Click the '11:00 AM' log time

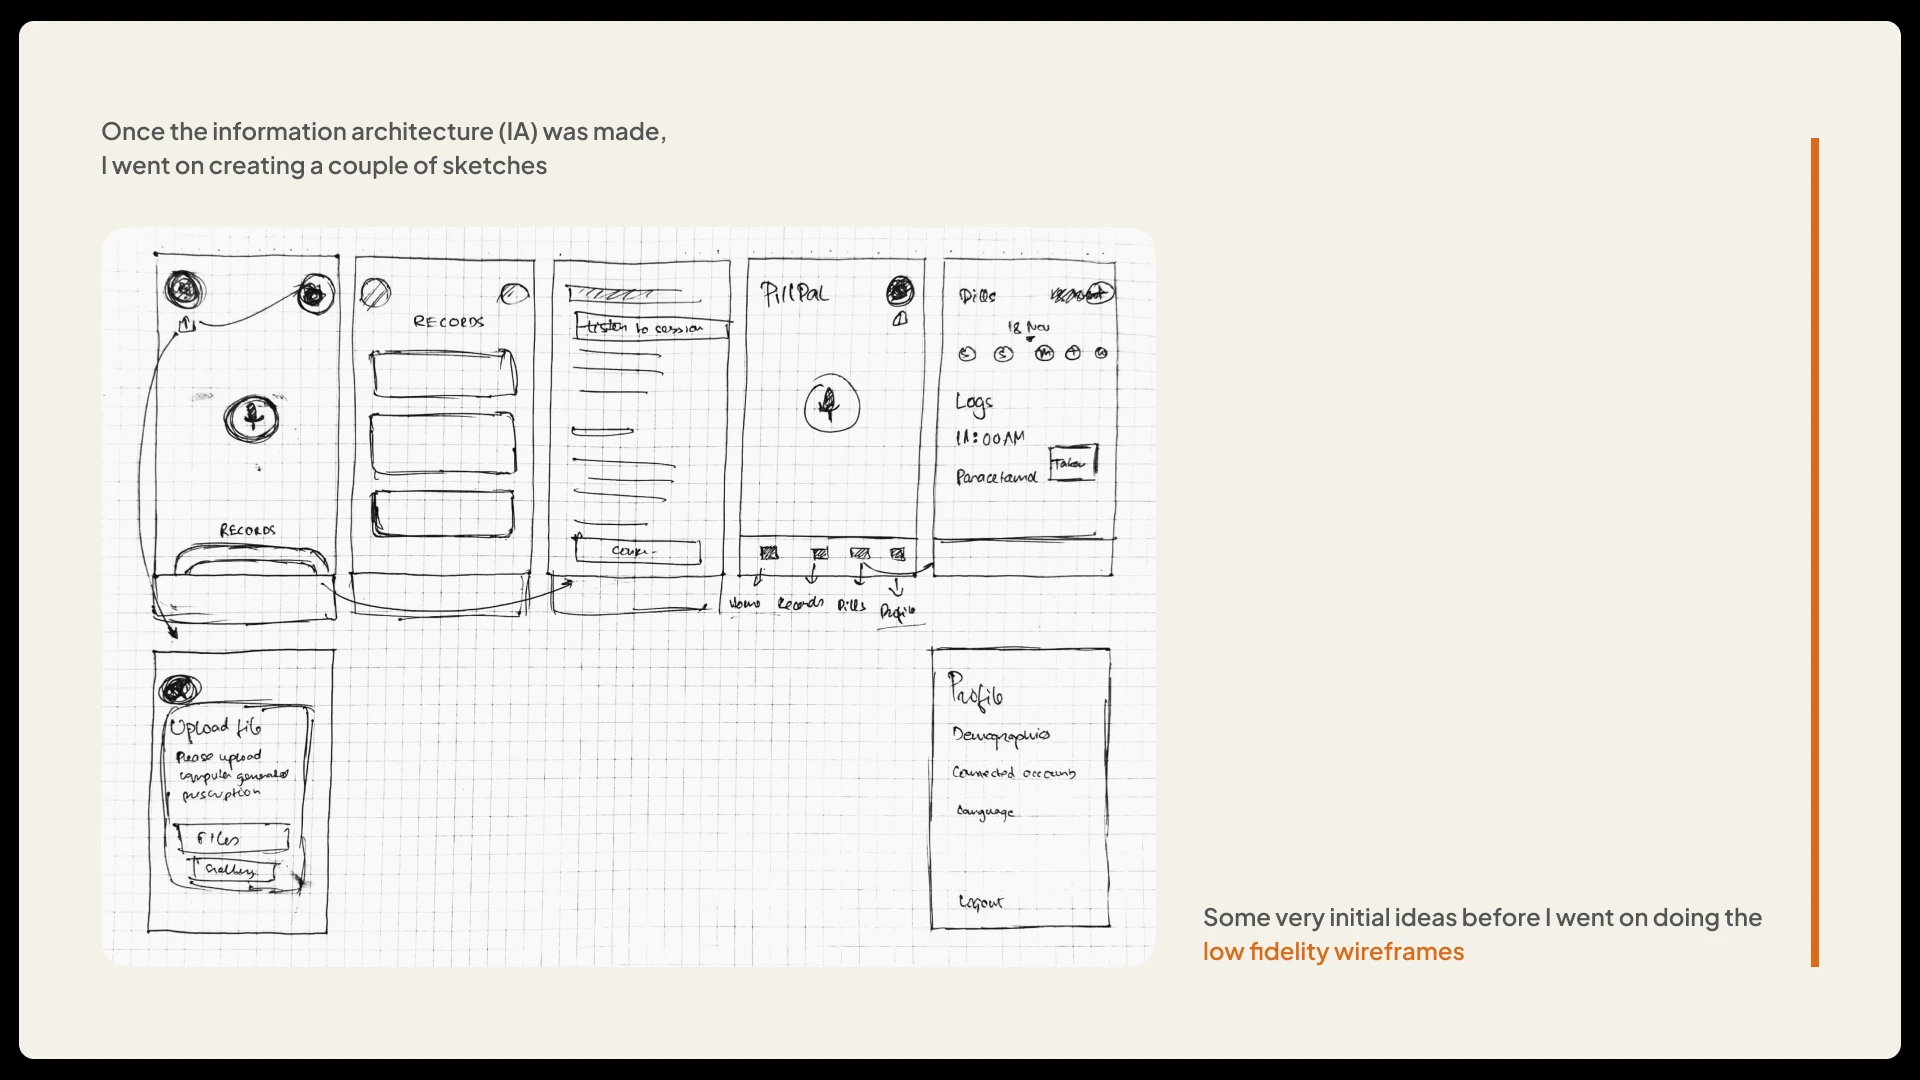[x=990, y=438]
